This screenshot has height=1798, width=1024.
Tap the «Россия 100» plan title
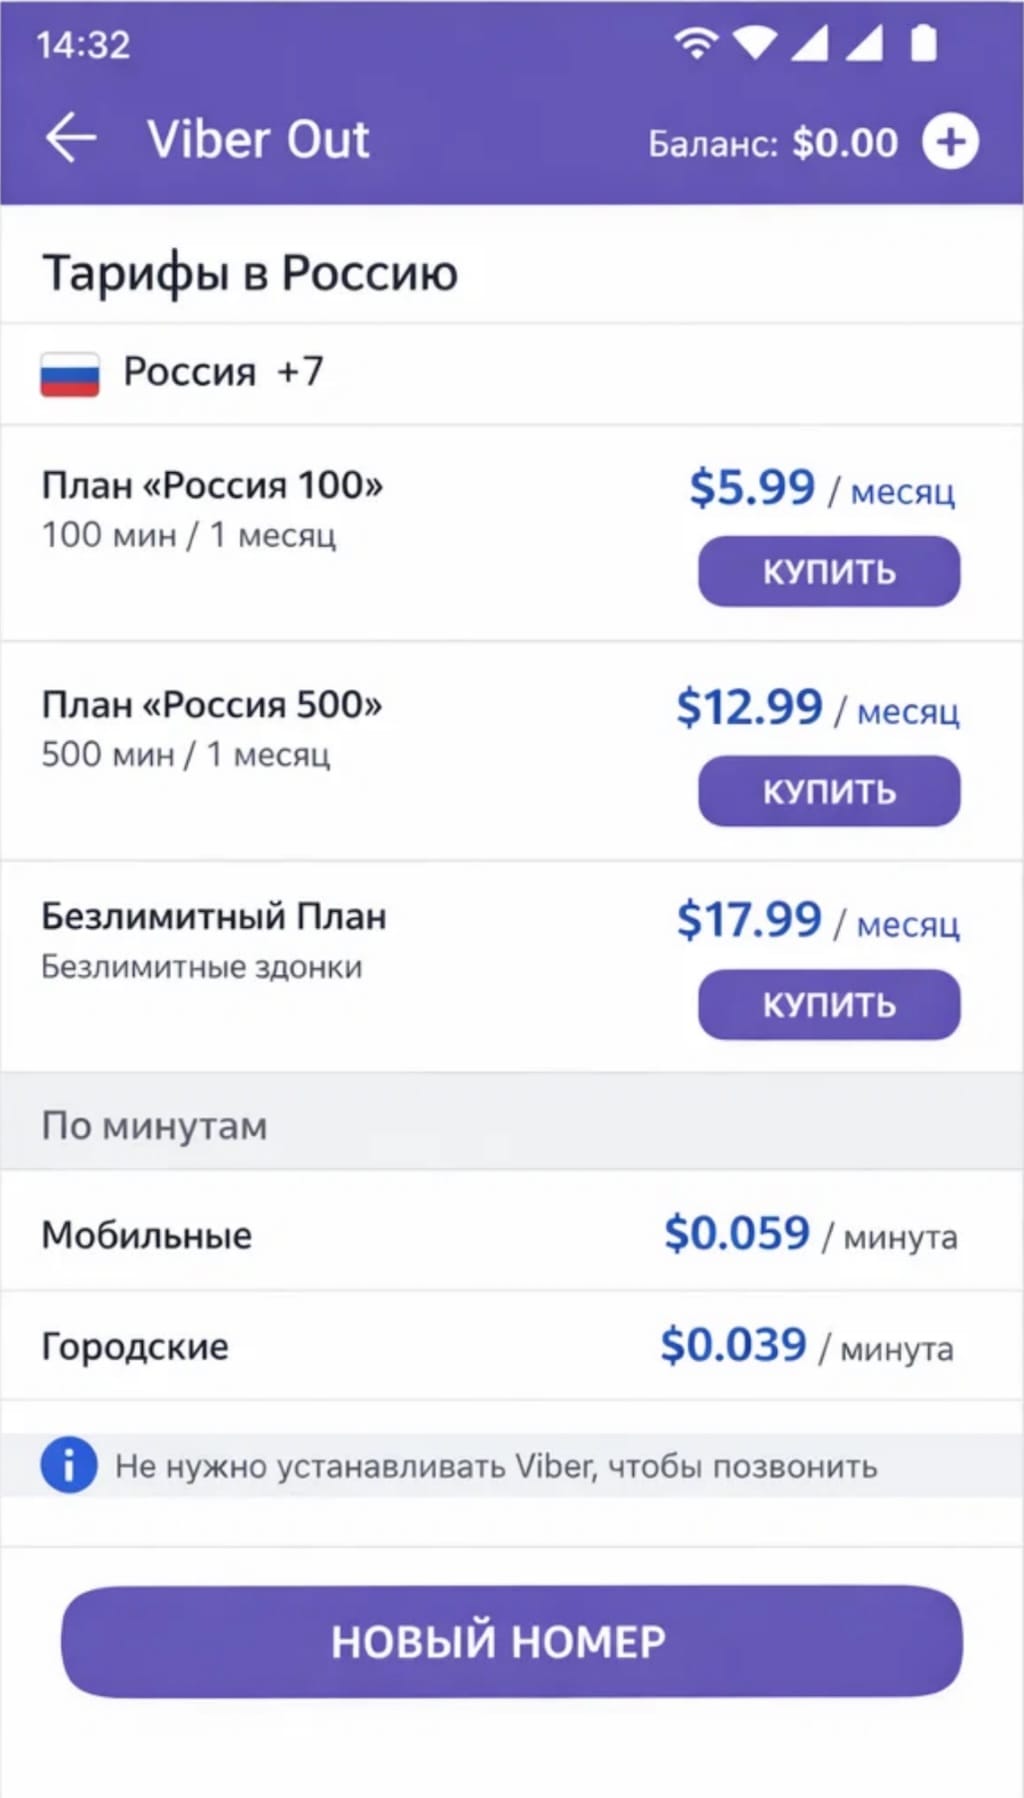pyautogui.click(x=212, y=486)
